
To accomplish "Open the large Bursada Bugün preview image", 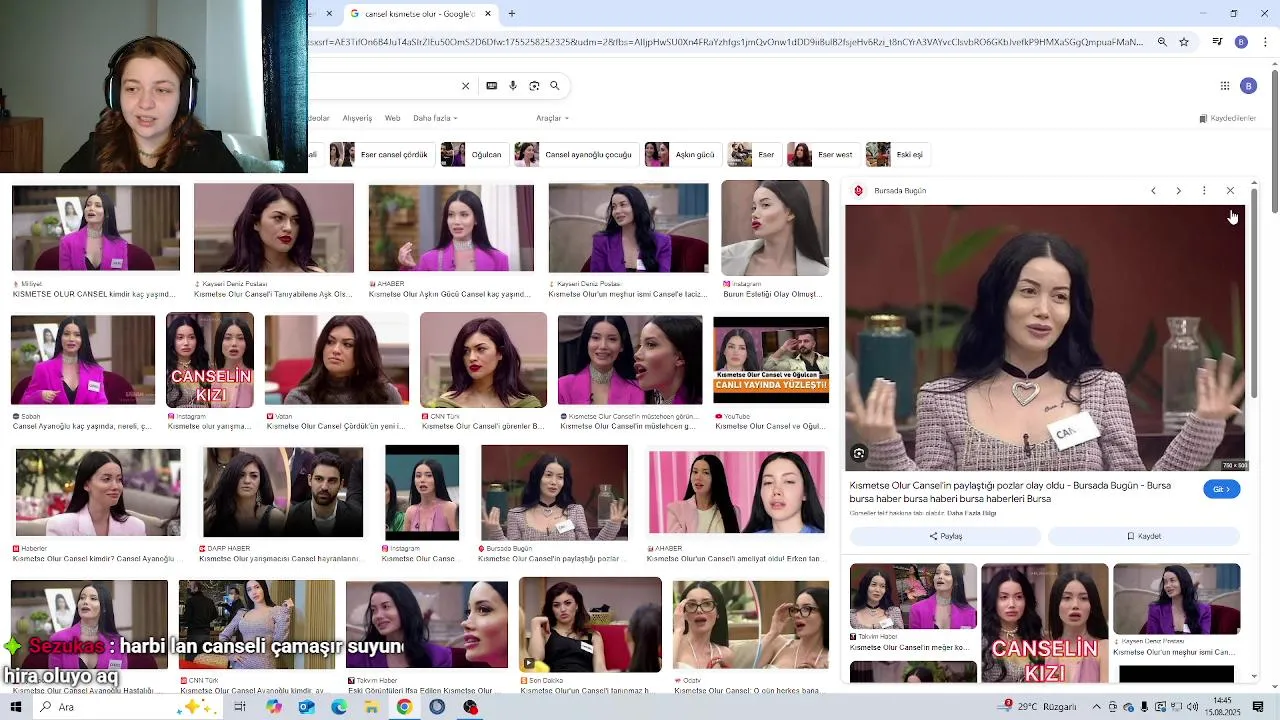I will 1046,338.
